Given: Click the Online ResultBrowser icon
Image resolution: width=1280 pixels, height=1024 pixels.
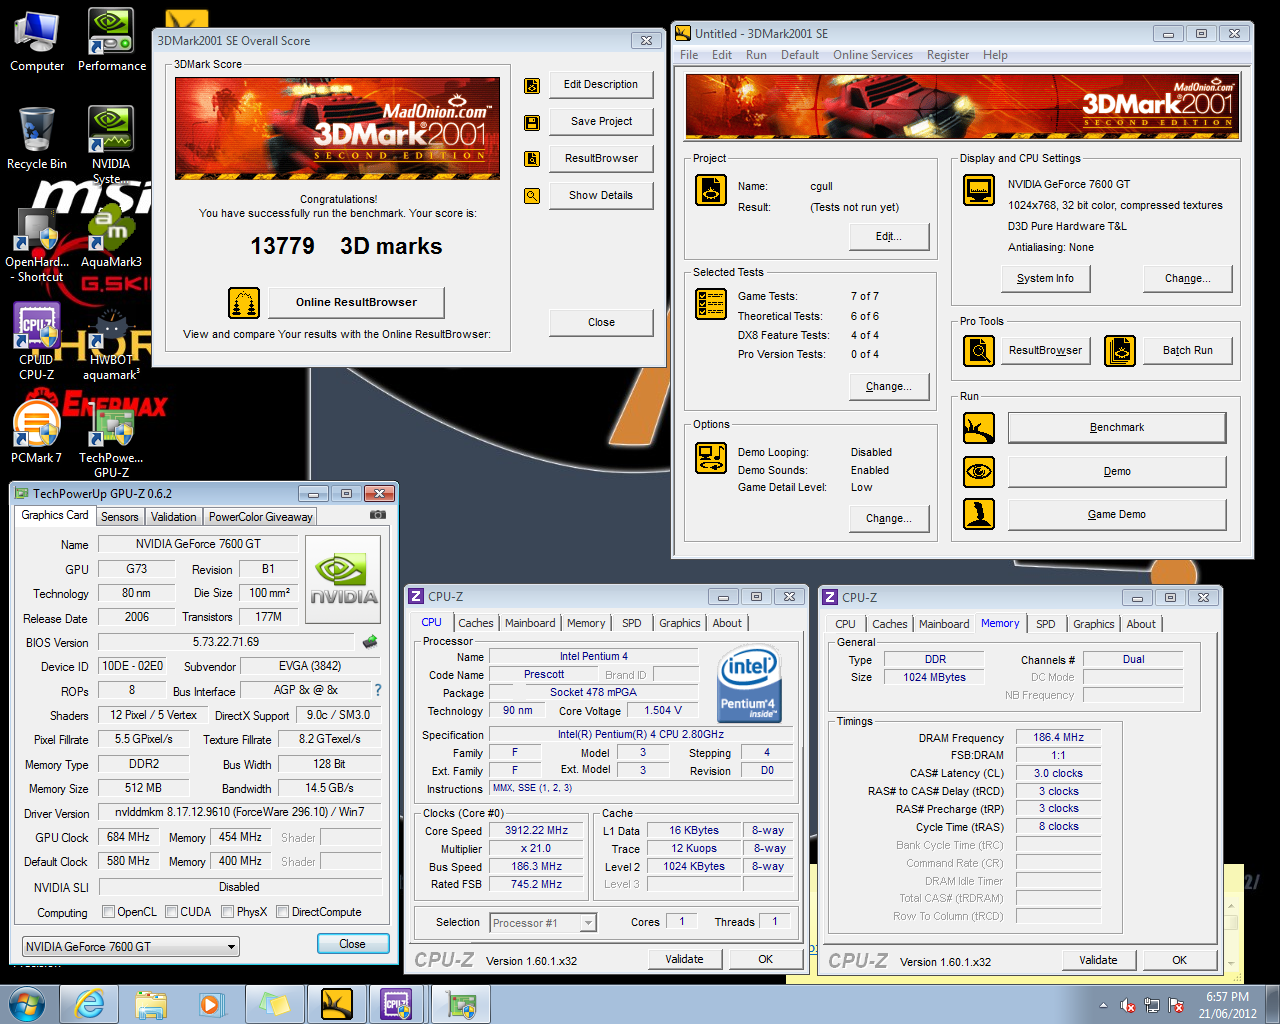Looking at the screenshot, I should tap(244, 302).
